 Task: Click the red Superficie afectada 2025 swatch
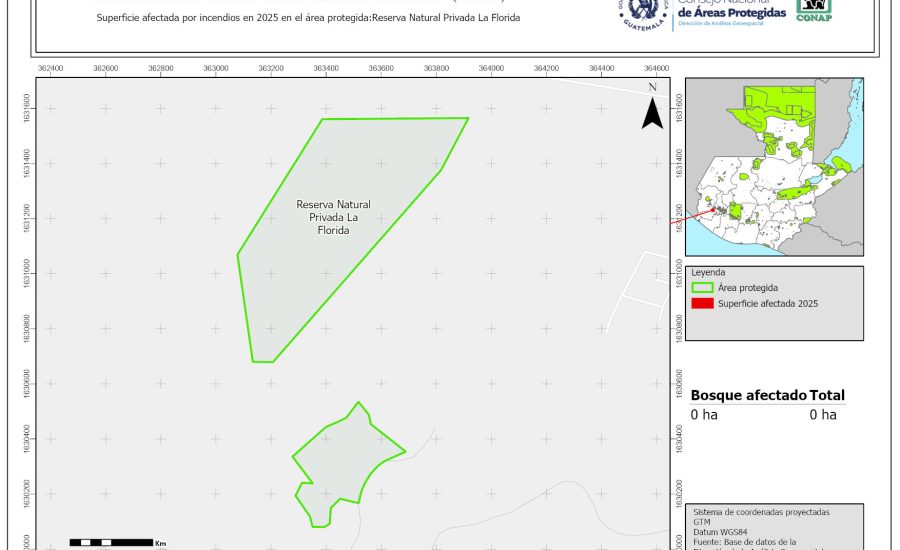[702, 304]
